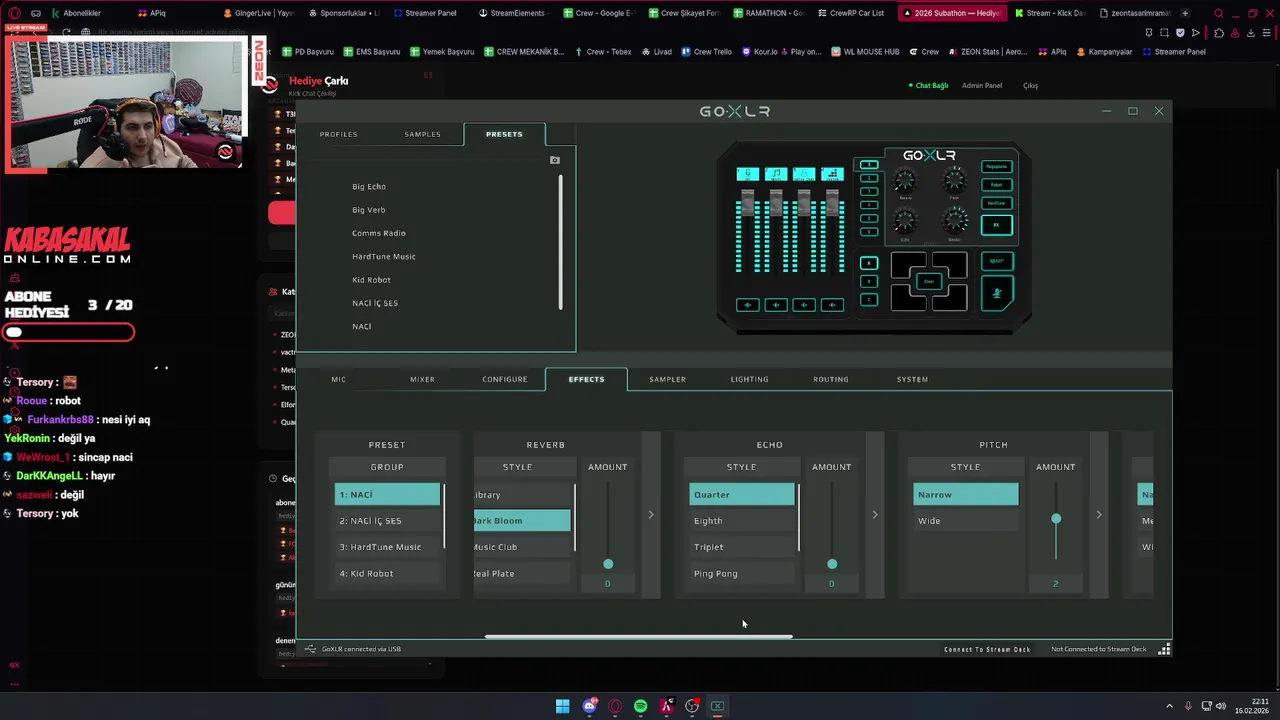The width and height of the screenshot is (1280, 720).
Task: Click the Pitch knob on device
Action: point(955,180)
